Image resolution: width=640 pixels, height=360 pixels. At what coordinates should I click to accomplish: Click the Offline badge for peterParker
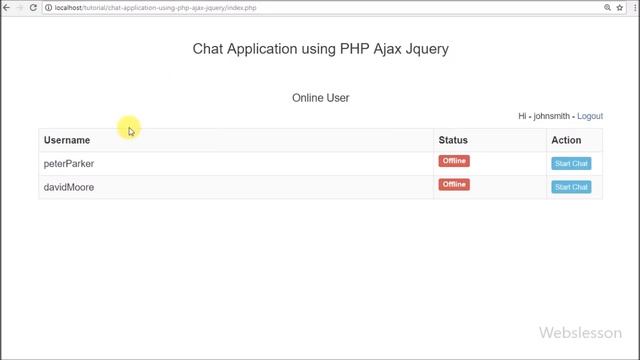[454, 161]
